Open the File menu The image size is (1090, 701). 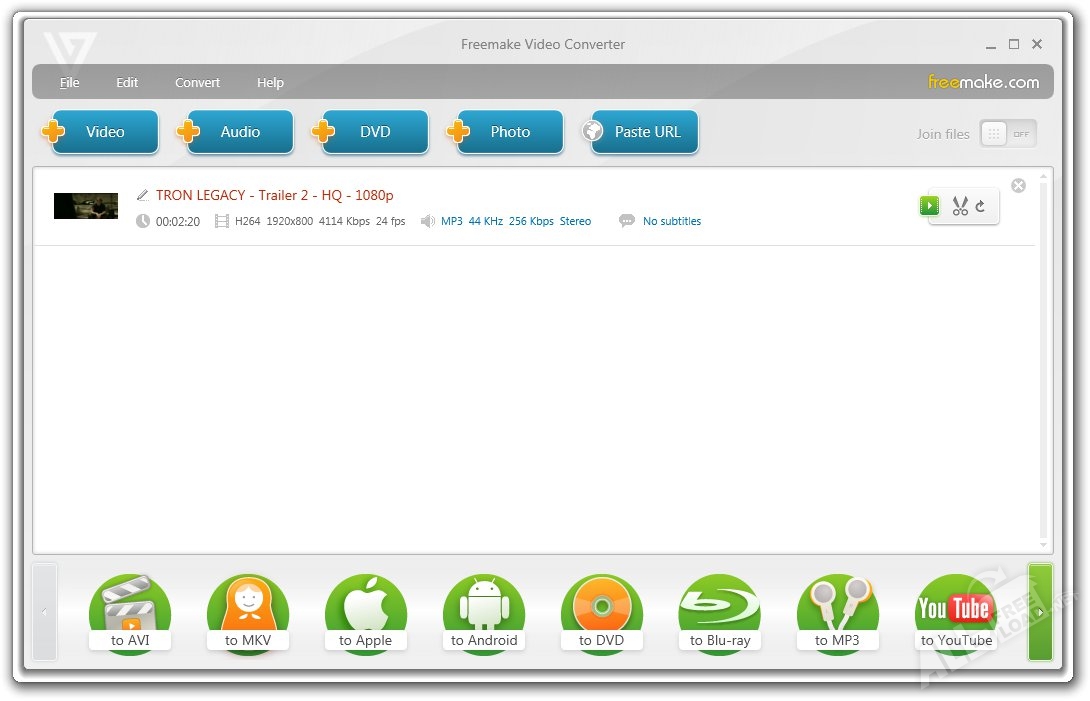pos(70,83)
